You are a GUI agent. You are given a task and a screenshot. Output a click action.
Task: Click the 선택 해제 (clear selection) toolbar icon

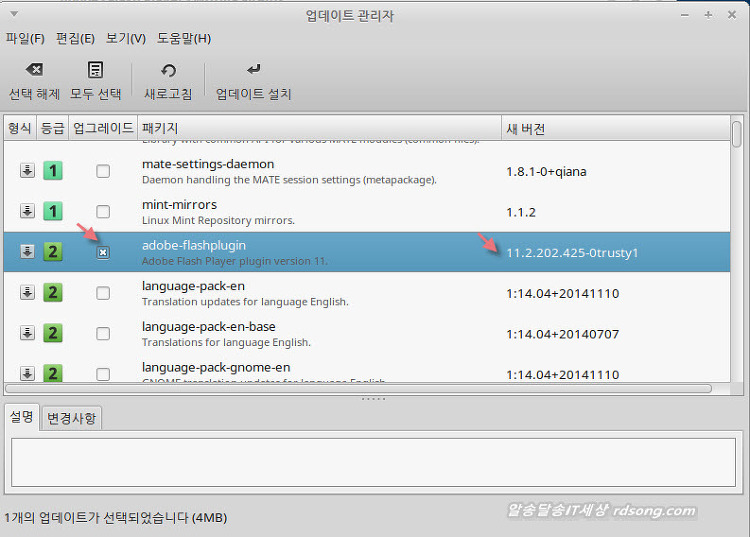pos(34,71)
